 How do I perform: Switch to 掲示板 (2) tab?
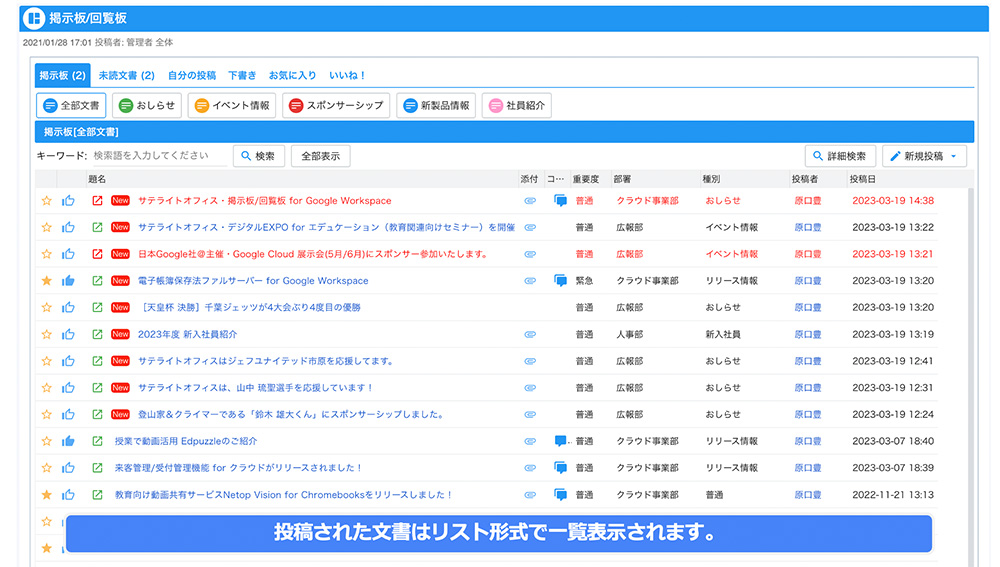point(62,75)
